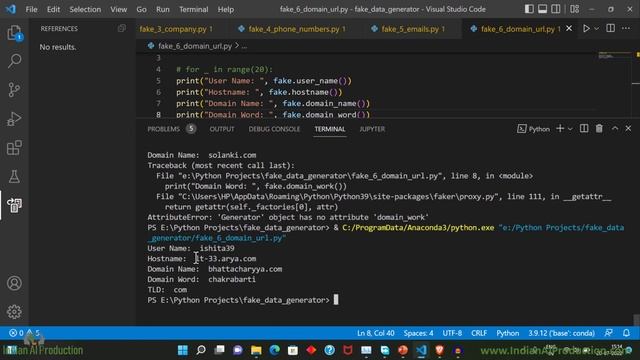Image resolution: width=640 pixels, height=360 pixels.
Task: Open Brave browser from taskbar
Action: click(440, 350)
